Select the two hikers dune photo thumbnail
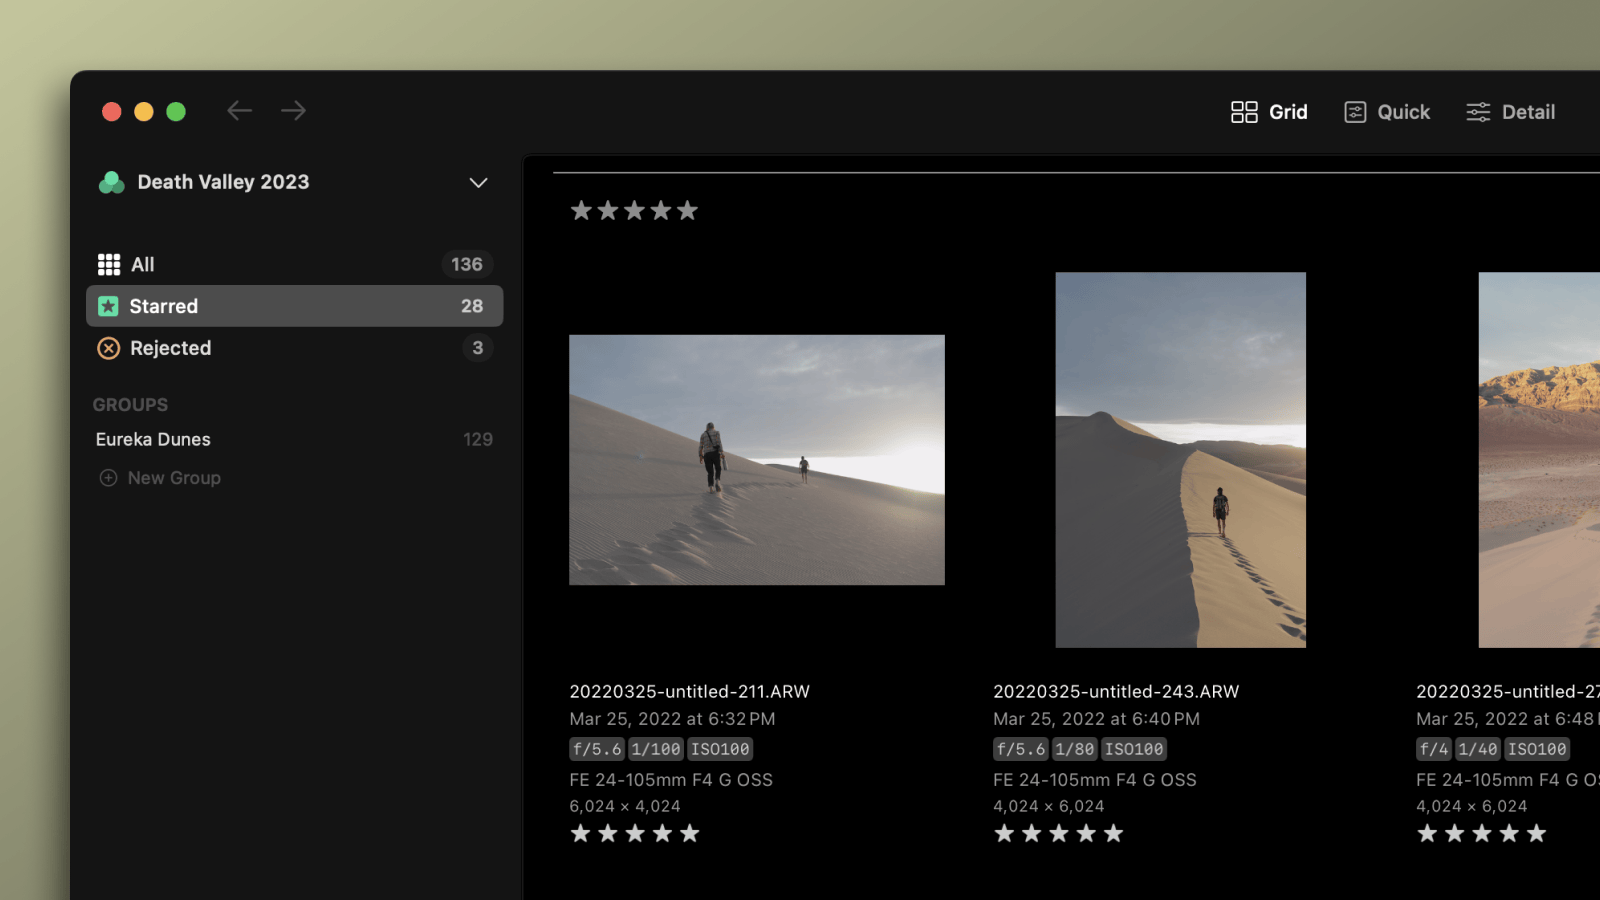 [756, 460]
